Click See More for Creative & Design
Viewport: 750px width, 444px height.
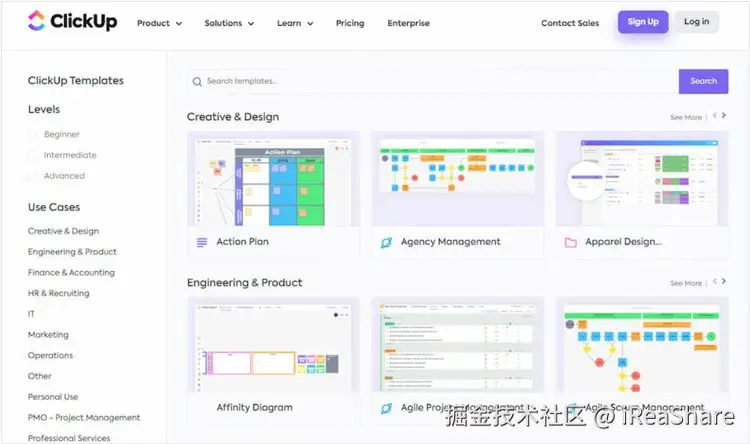686,117
